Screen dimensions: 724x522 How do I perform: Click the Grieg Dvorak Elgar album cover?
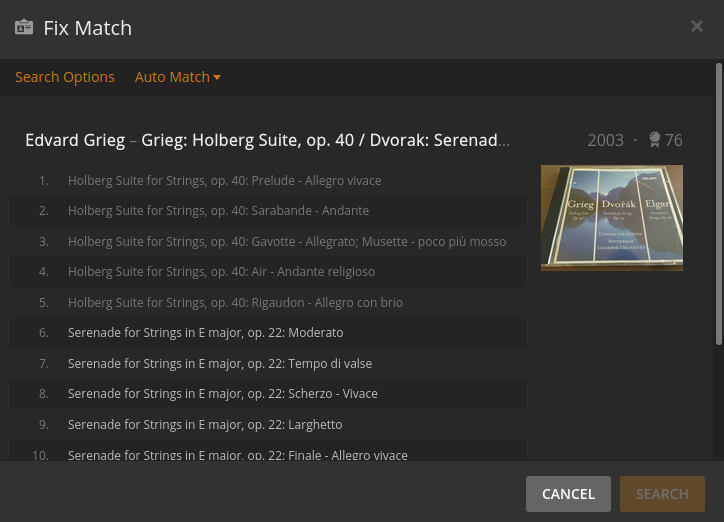coord(611,217)
